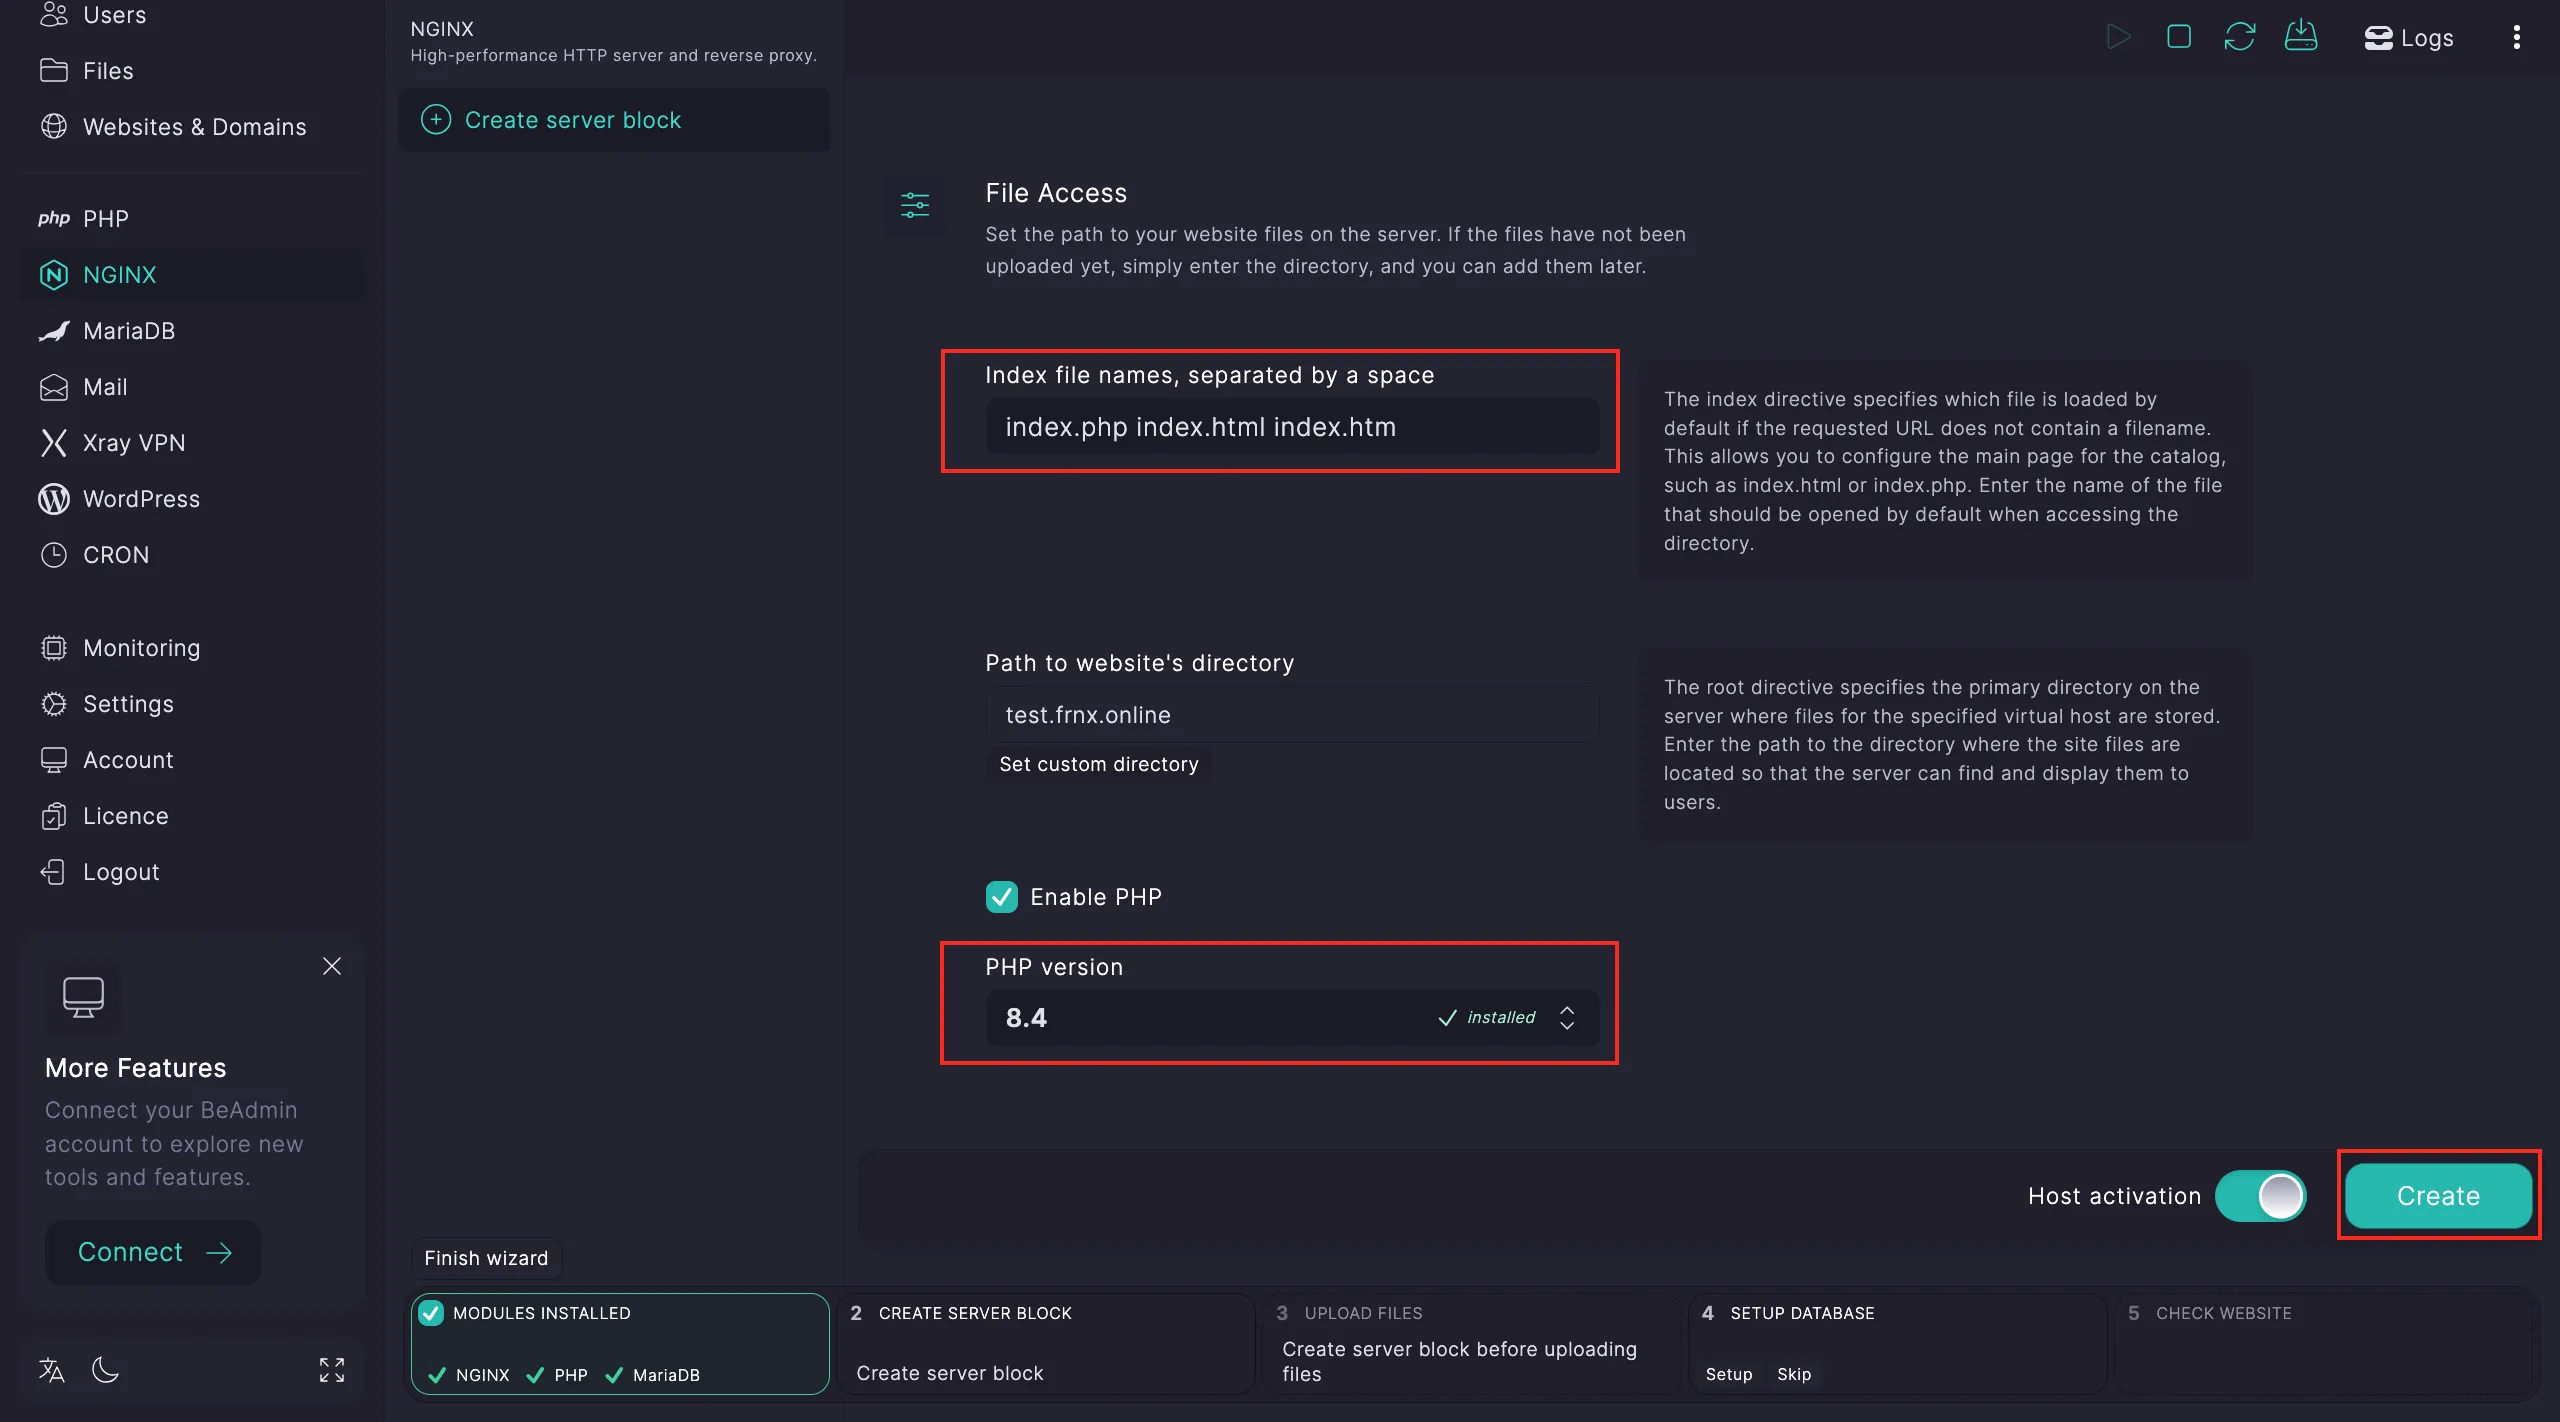Click the install/download module icon
The image size is (2560, 1422).
2301,36
